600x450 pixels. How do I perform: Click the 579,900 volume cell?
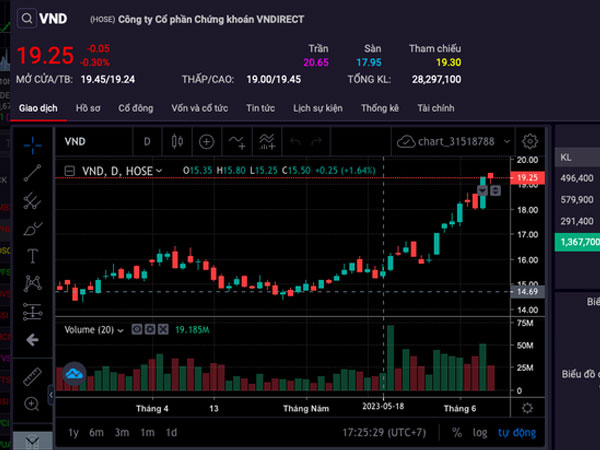tap(577, 200)
